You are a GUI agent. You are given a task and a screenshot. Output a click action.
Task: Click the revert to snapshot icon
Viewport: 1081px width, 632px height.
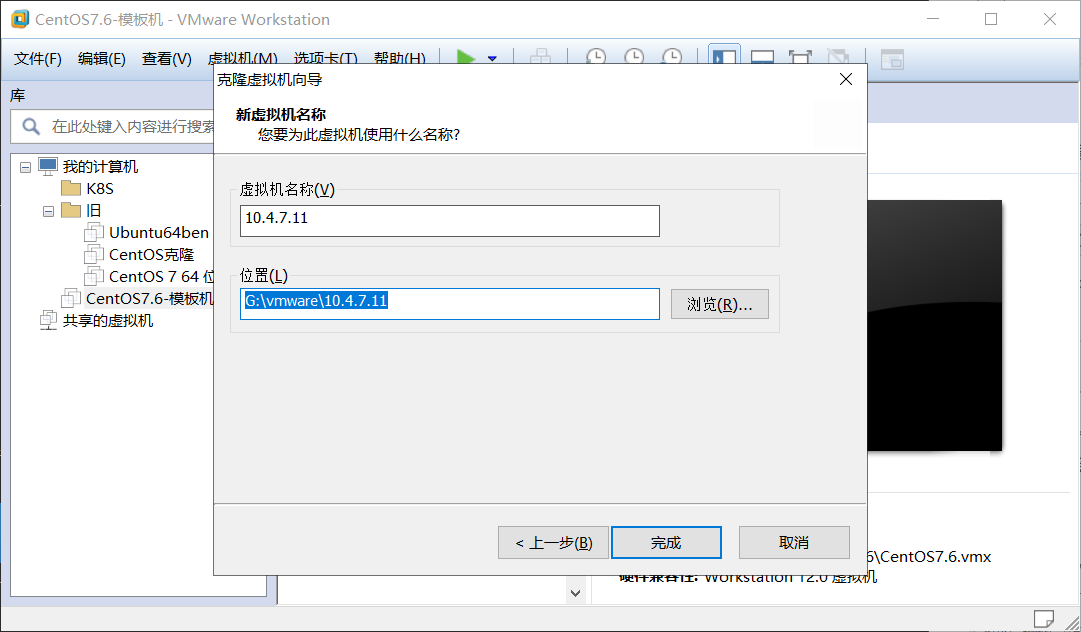tap(634, 58)
